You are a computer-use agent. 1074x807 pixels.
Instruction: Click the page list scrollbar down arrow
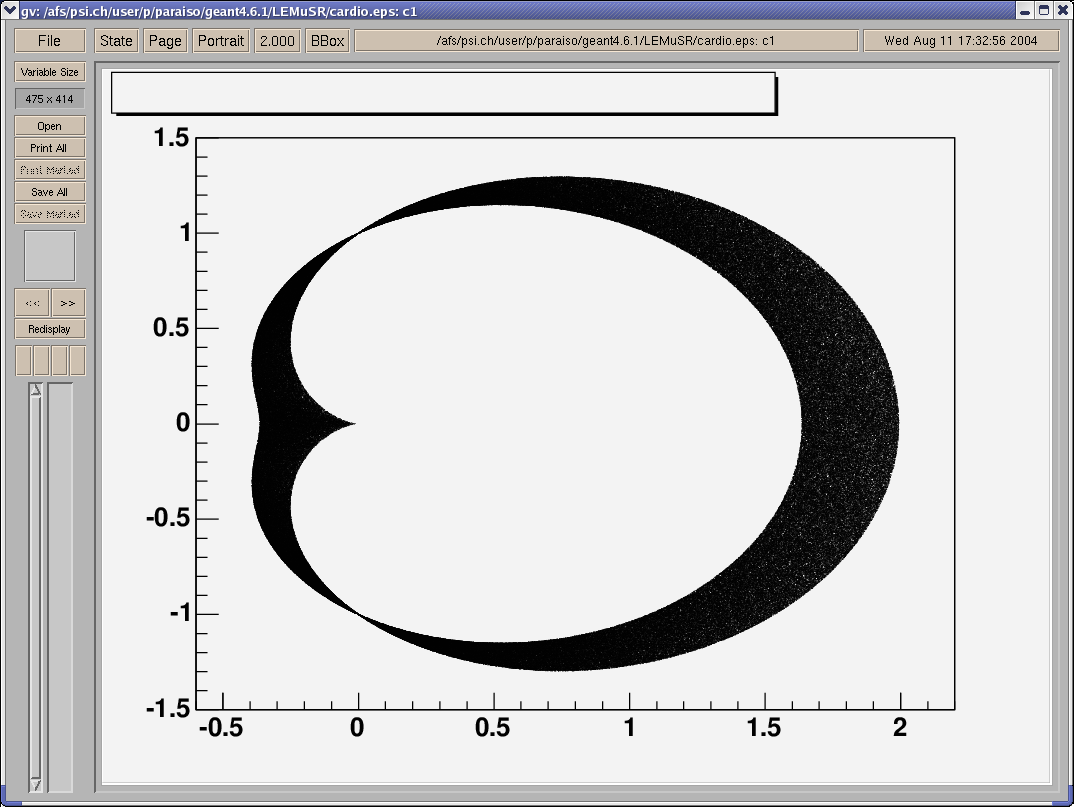[36, 785]
